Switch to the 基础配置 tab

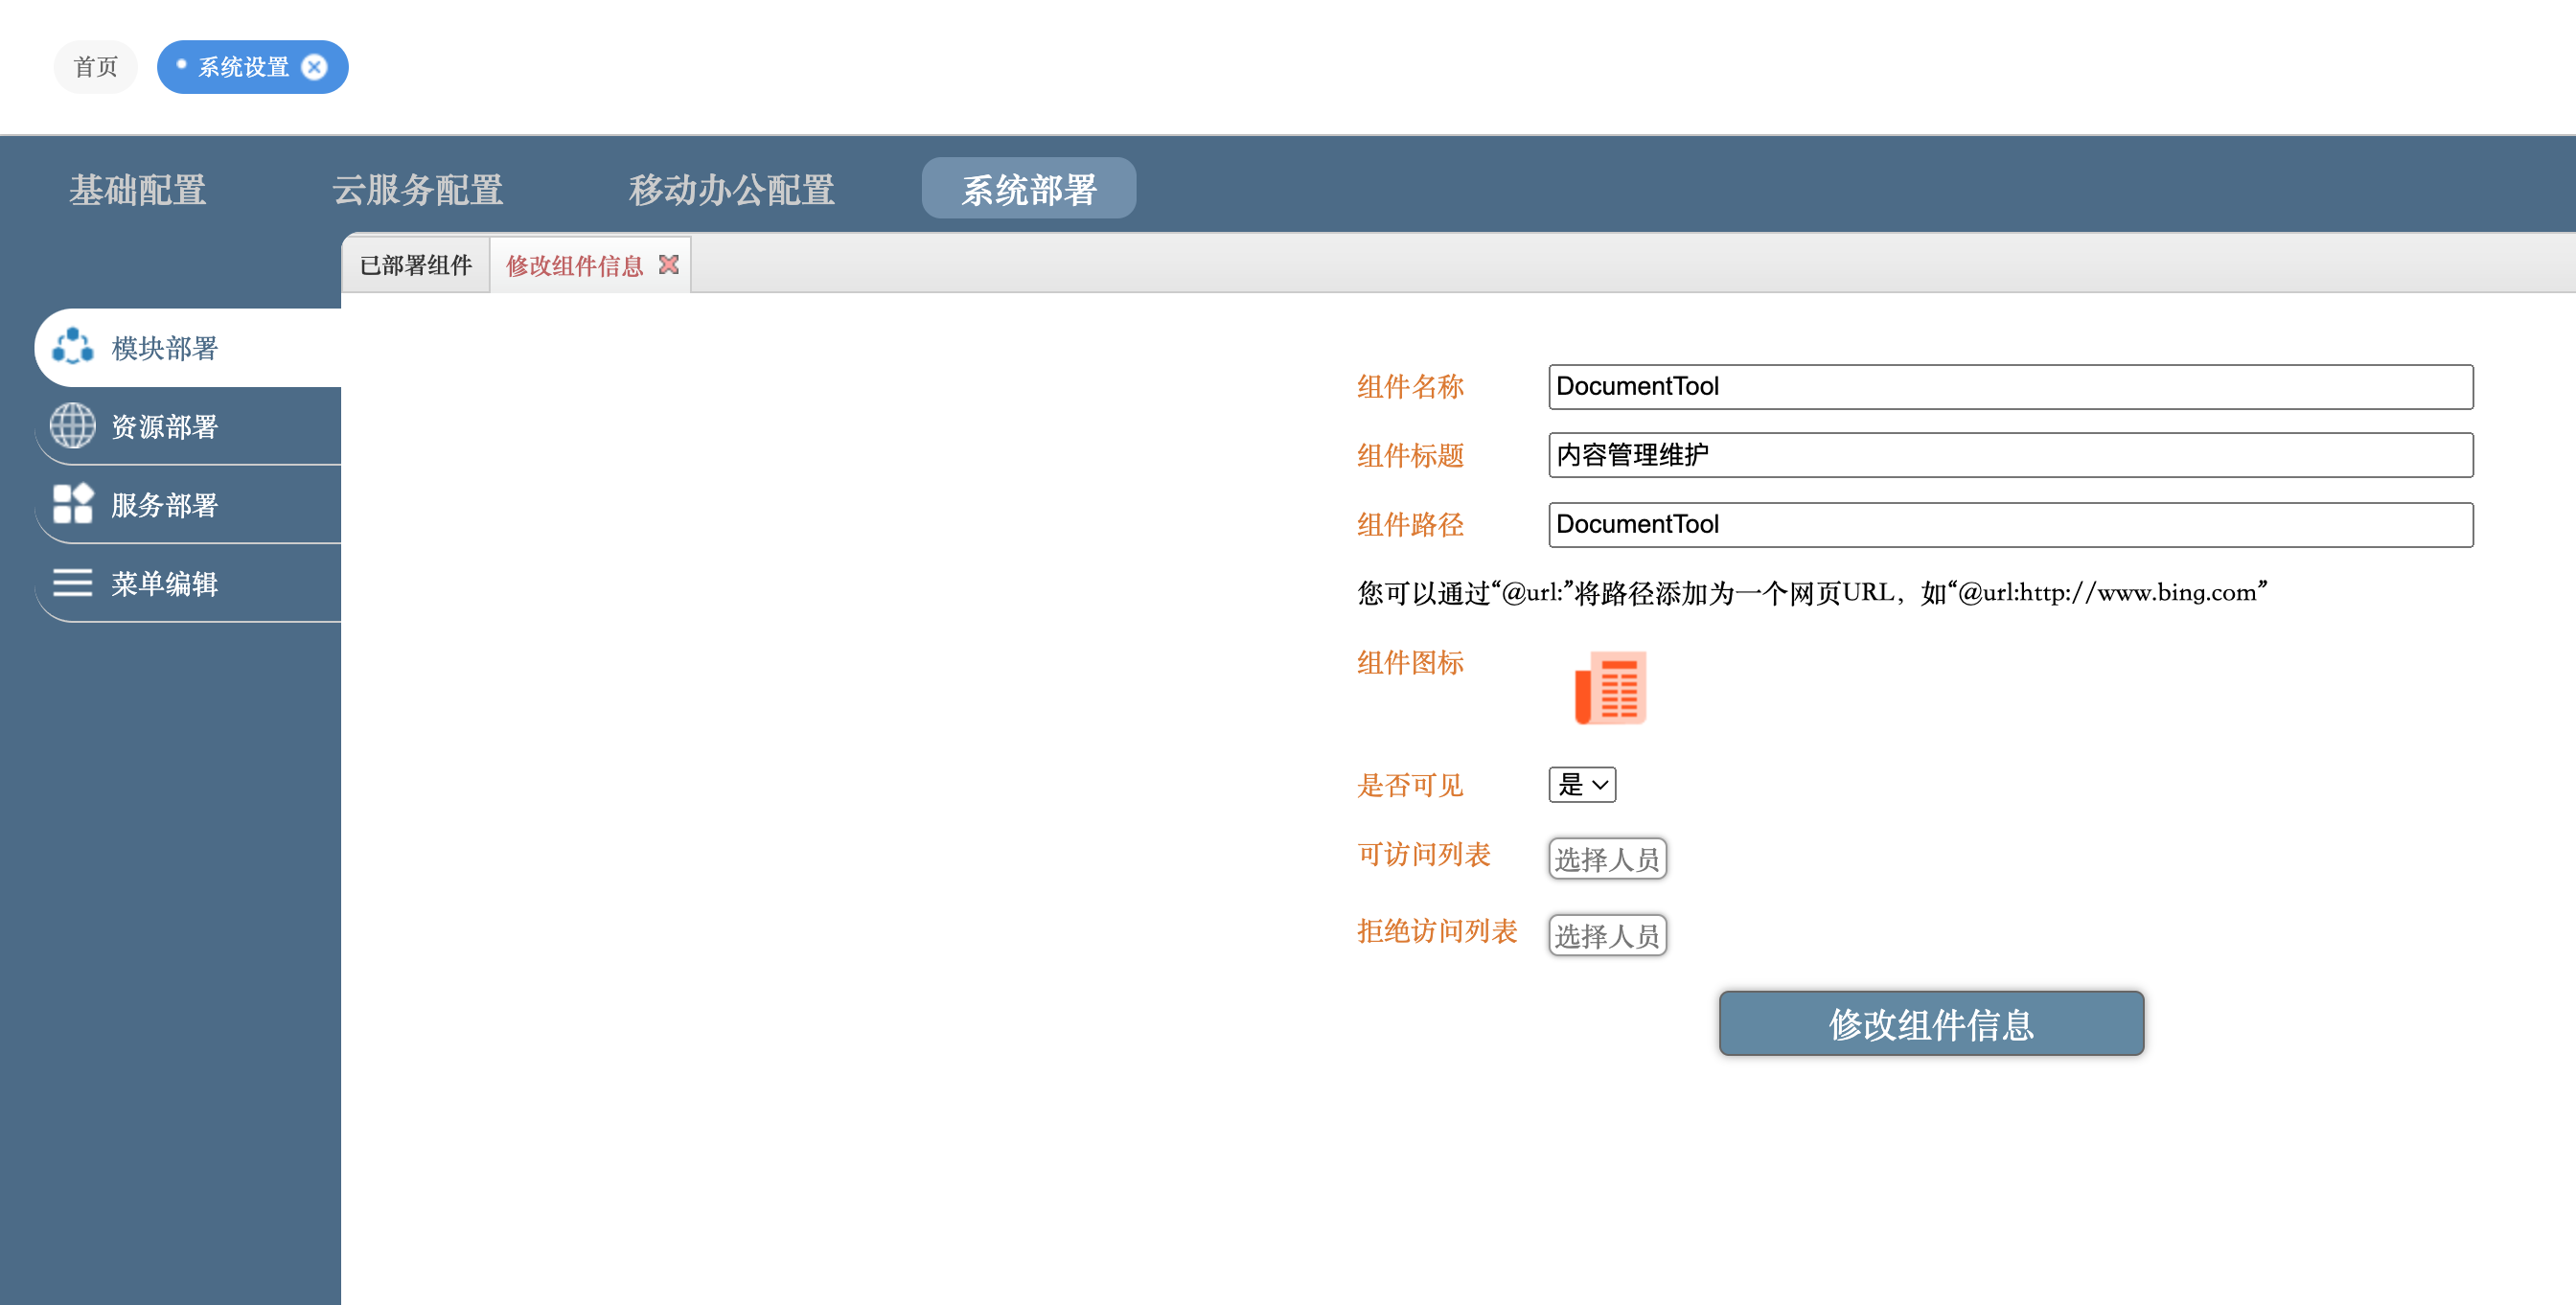[138, 189]
